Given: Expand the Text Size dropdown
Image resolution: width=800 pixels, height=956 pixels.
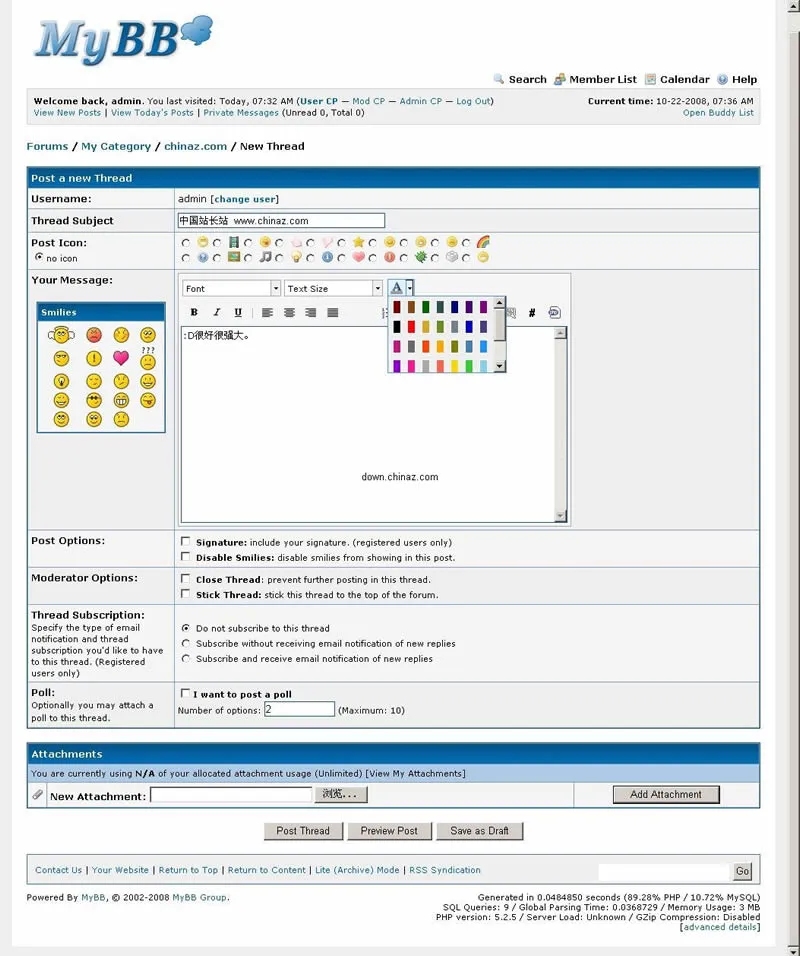Looking at the screenshot, I should click(x=333, y=288).
